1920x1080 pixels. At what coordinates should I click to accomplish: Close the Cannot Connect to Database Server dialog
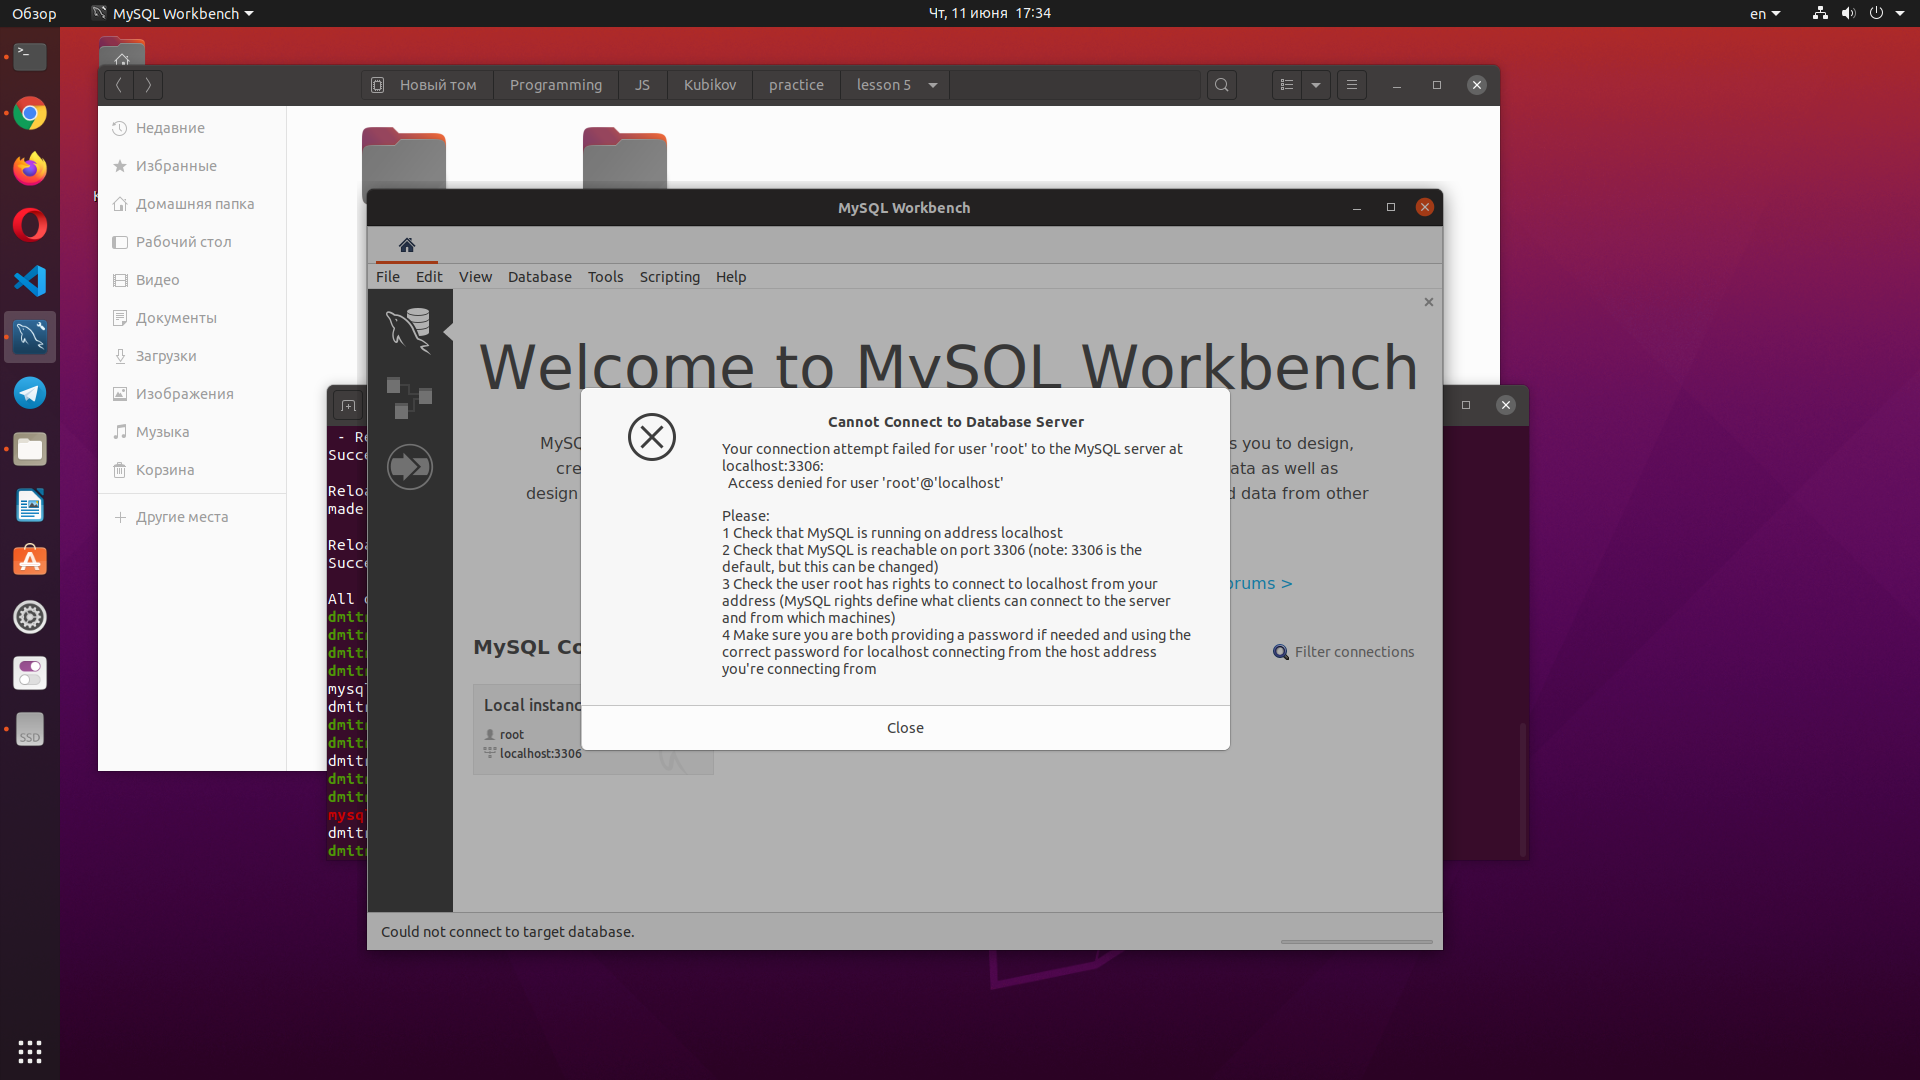(905, 727)
